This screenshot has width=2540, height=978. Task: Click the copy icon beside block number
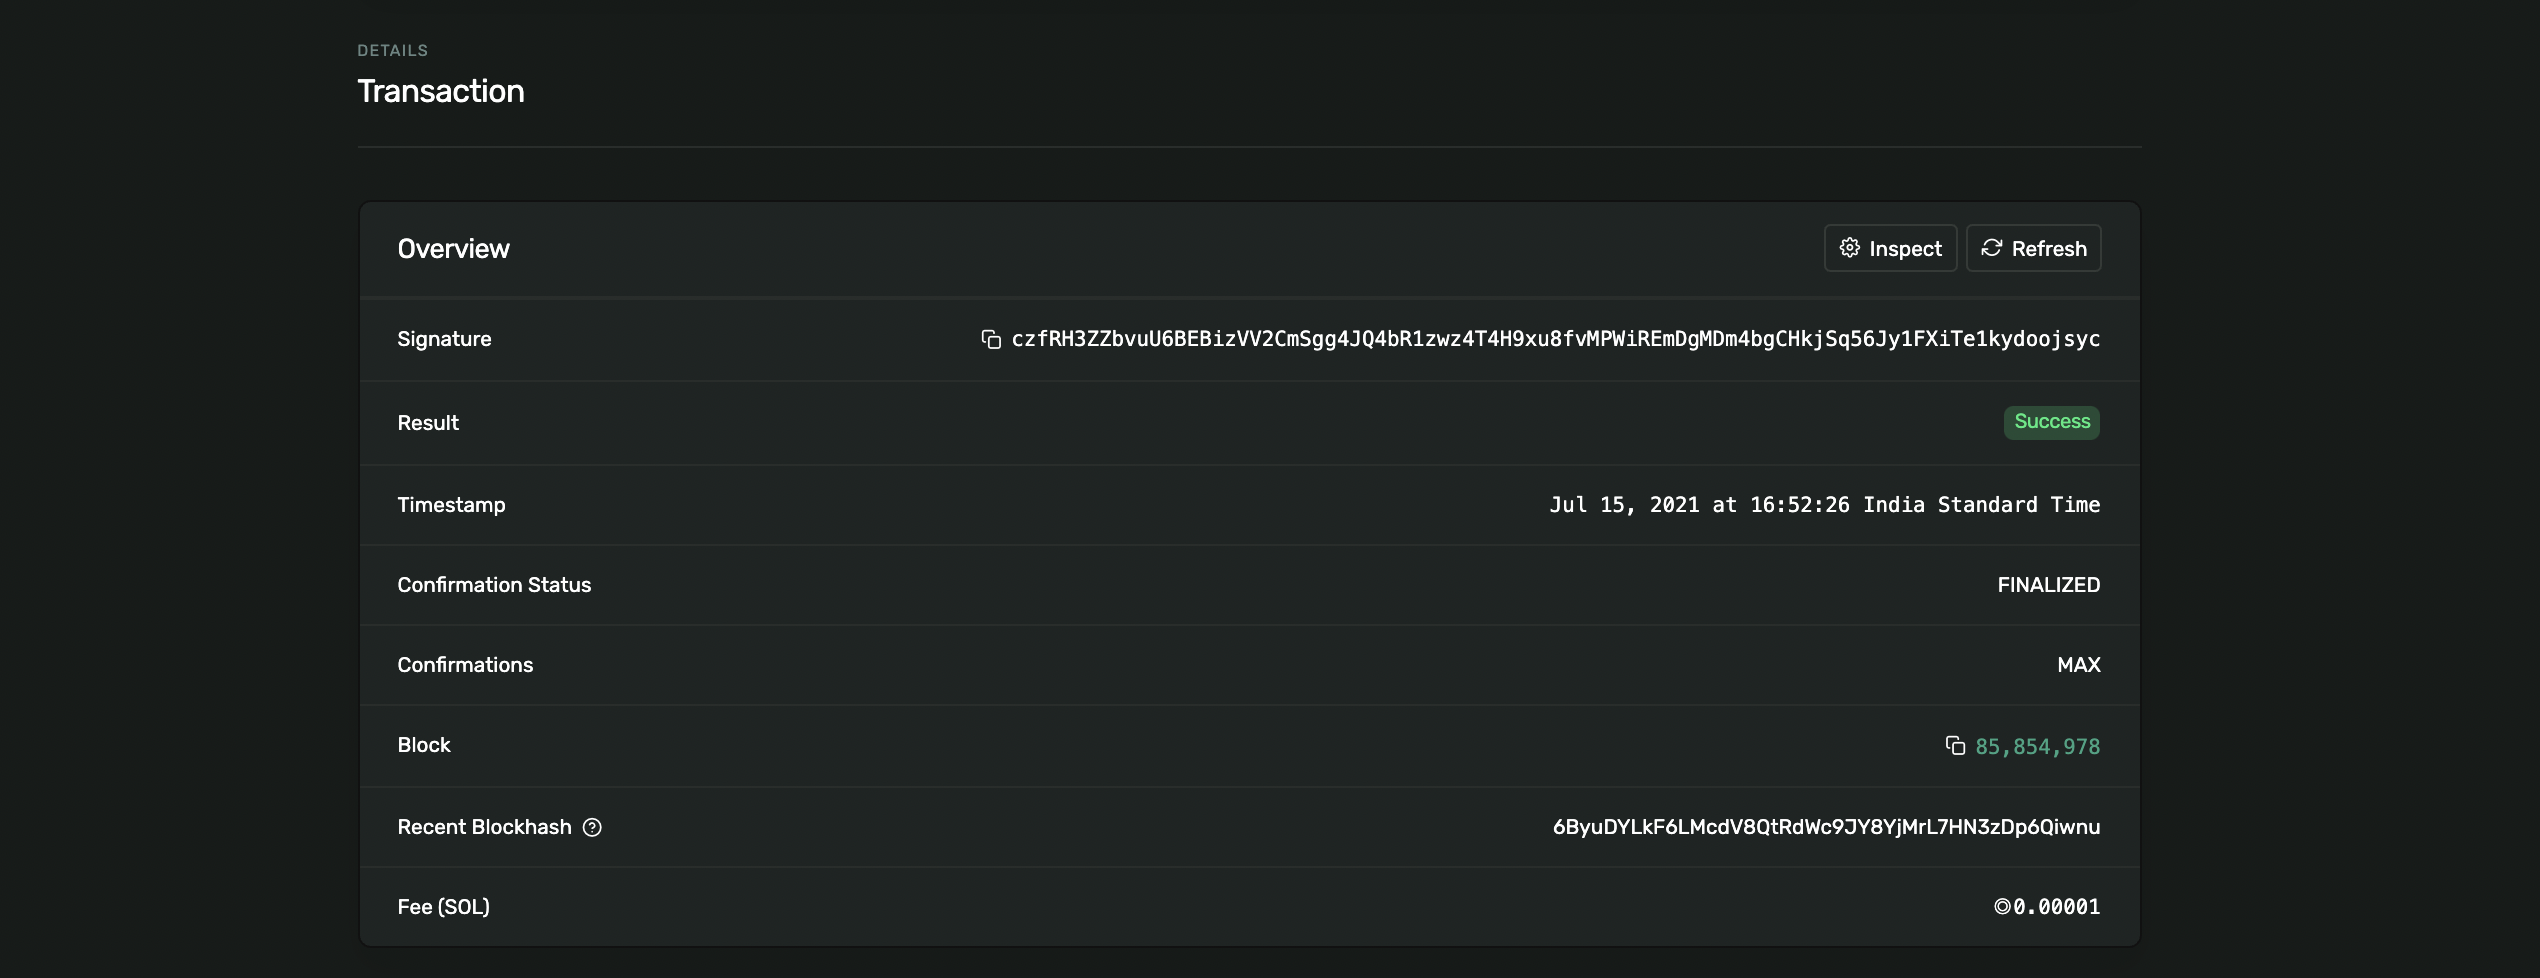point(1955,746)
